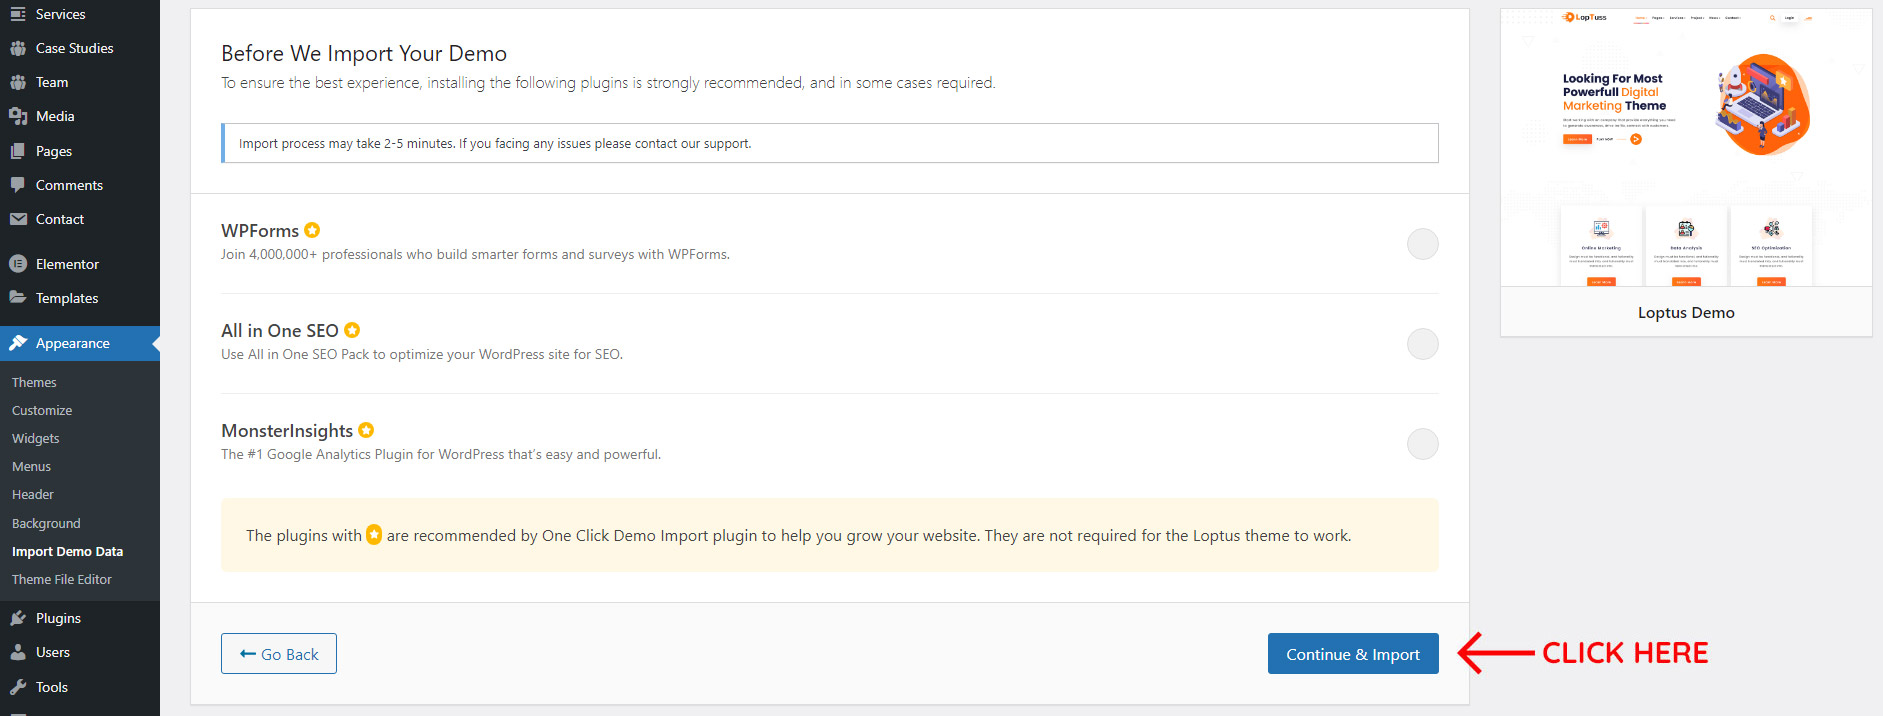This screenshot has height=716, width=1883.
Task: Click the WPForms plugin name
Action: point(260,230)
